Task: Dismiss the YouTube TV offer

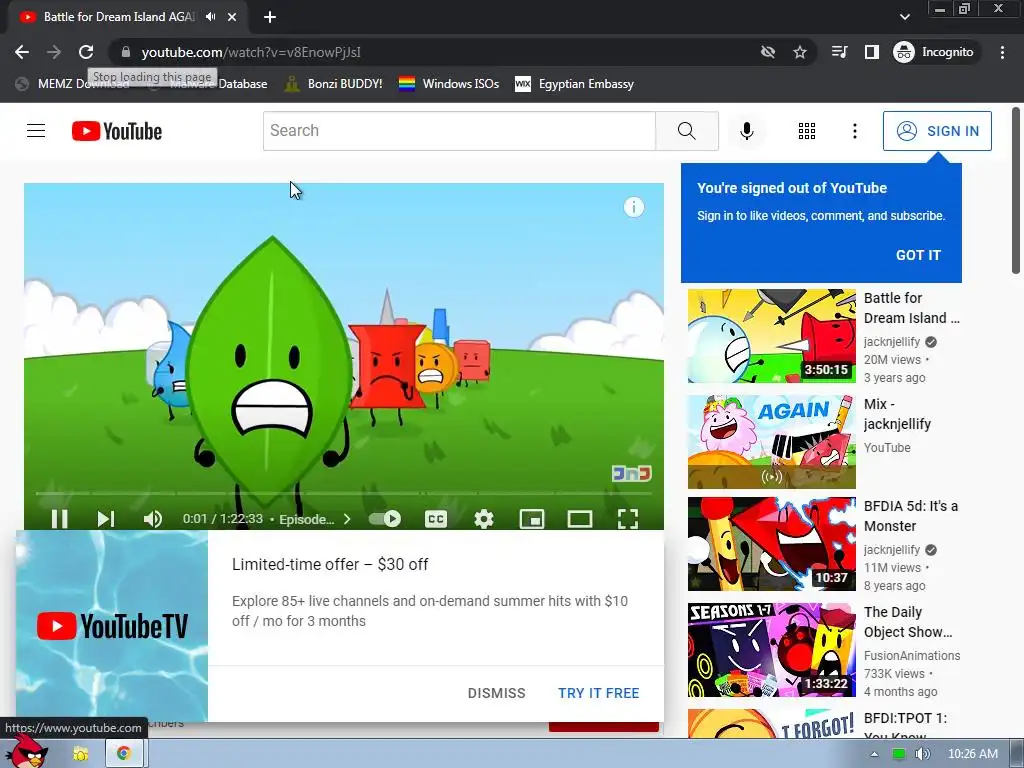Action: [x=496, y=693]
